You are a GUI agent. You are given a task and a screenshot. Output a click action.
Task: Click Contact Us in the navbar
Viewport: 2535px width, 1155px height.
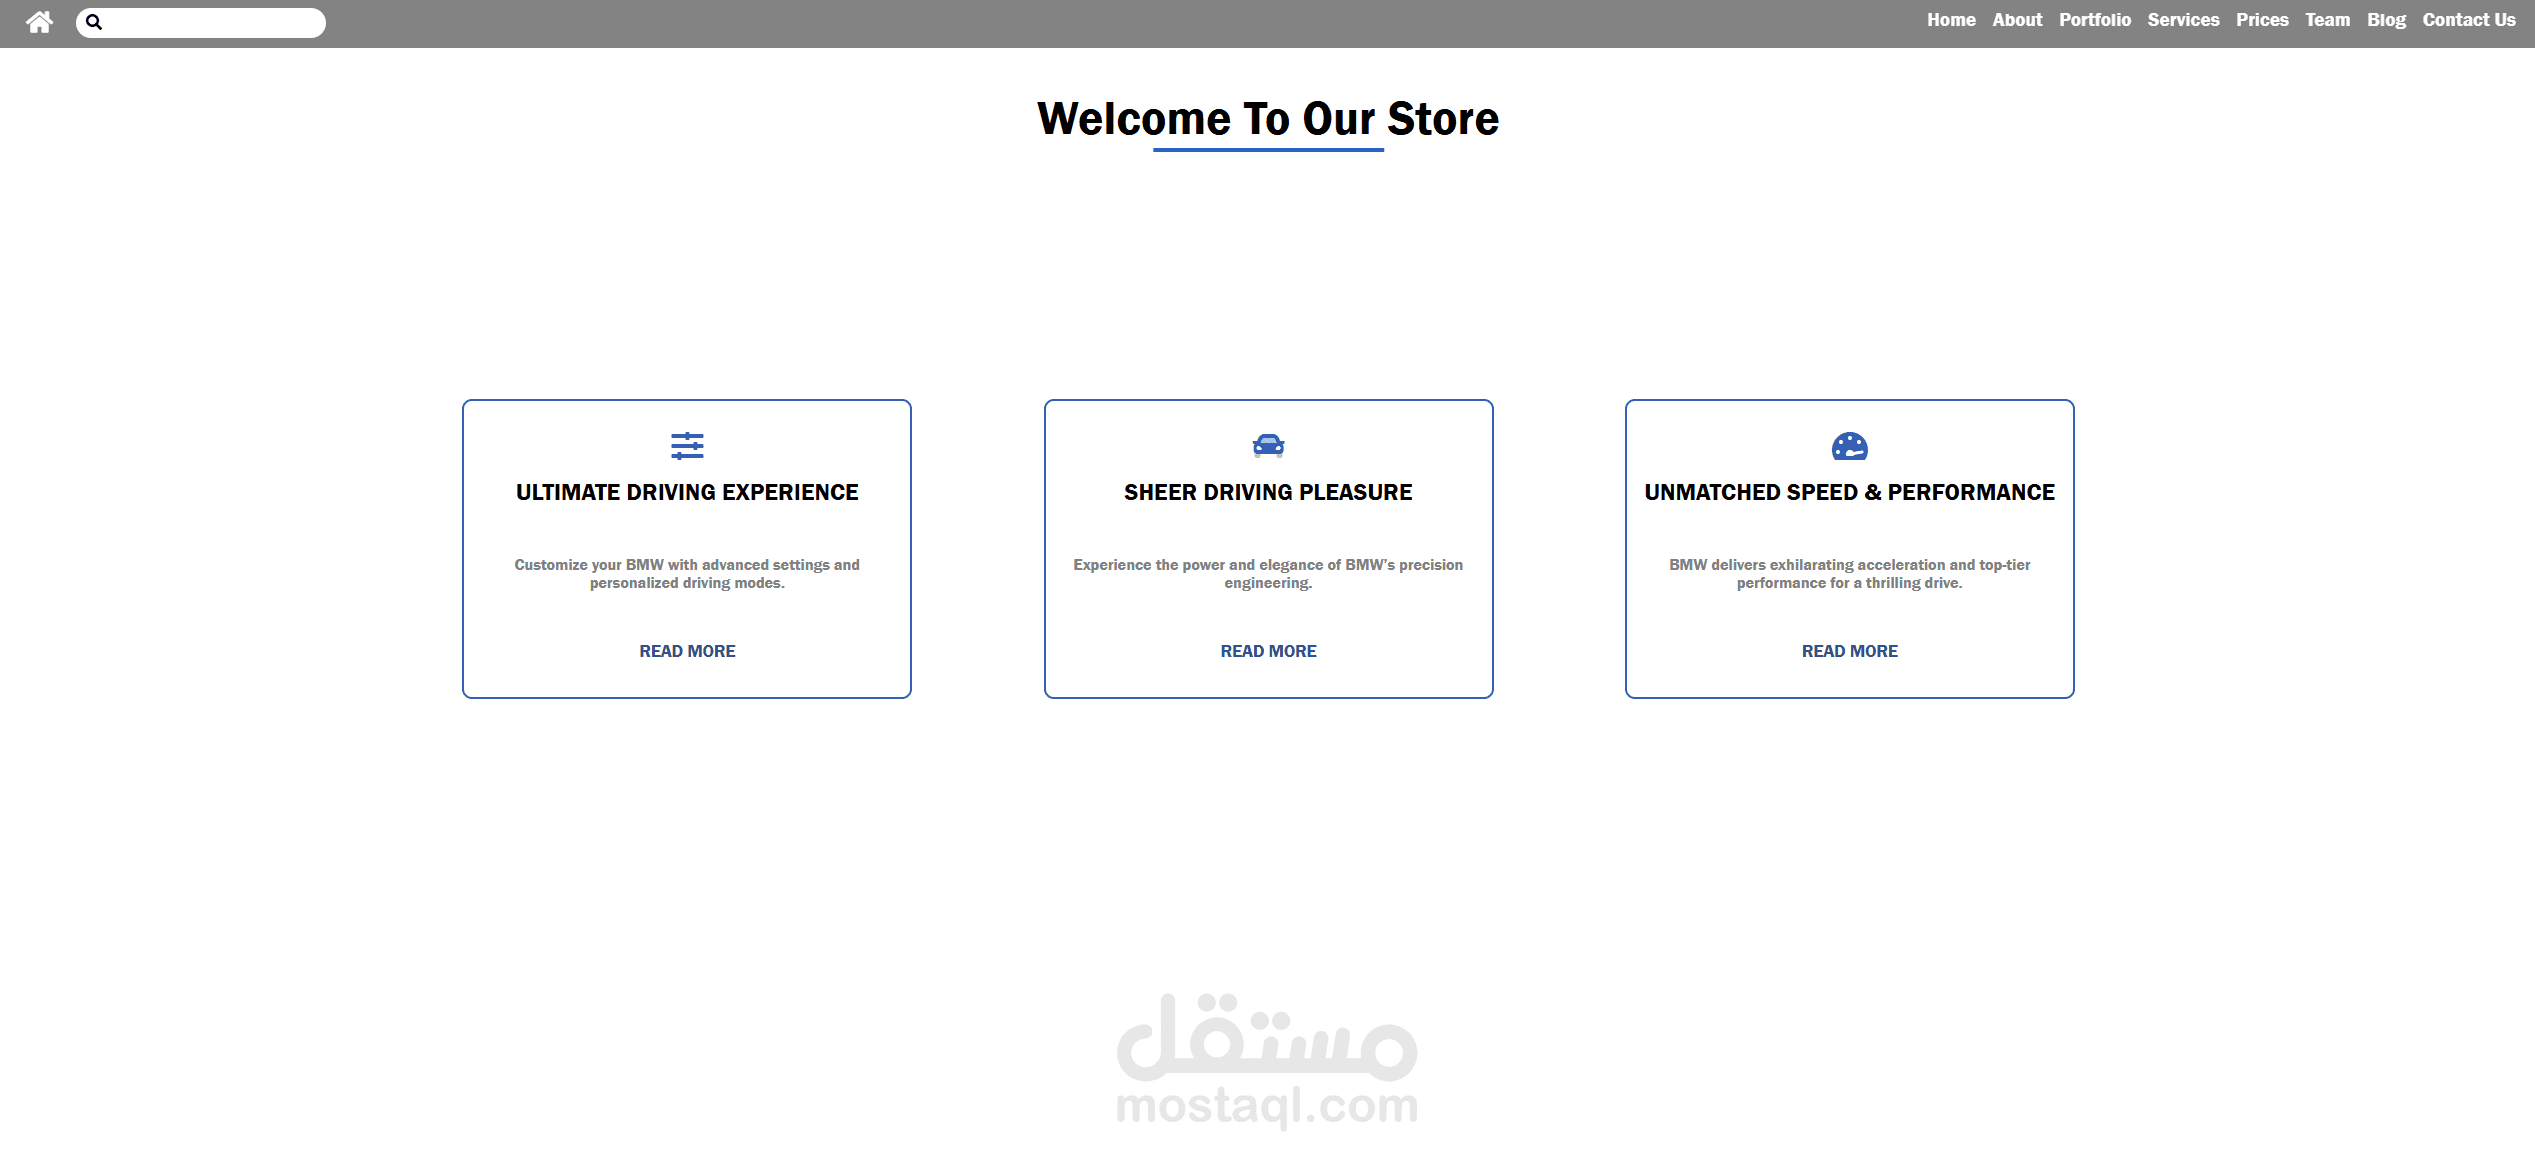2468,20
